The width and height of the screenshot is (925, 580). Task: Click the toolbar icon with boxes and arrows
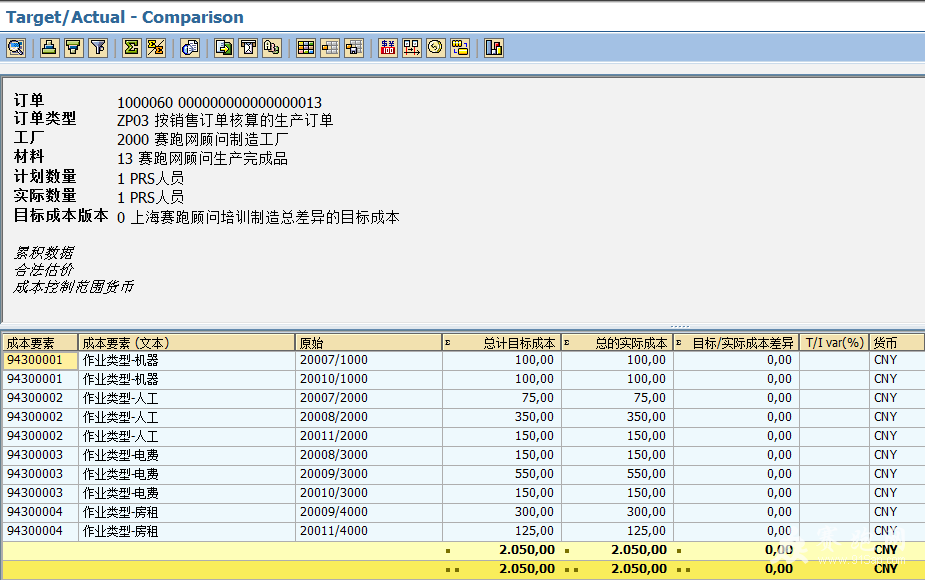tap(411, 48)
